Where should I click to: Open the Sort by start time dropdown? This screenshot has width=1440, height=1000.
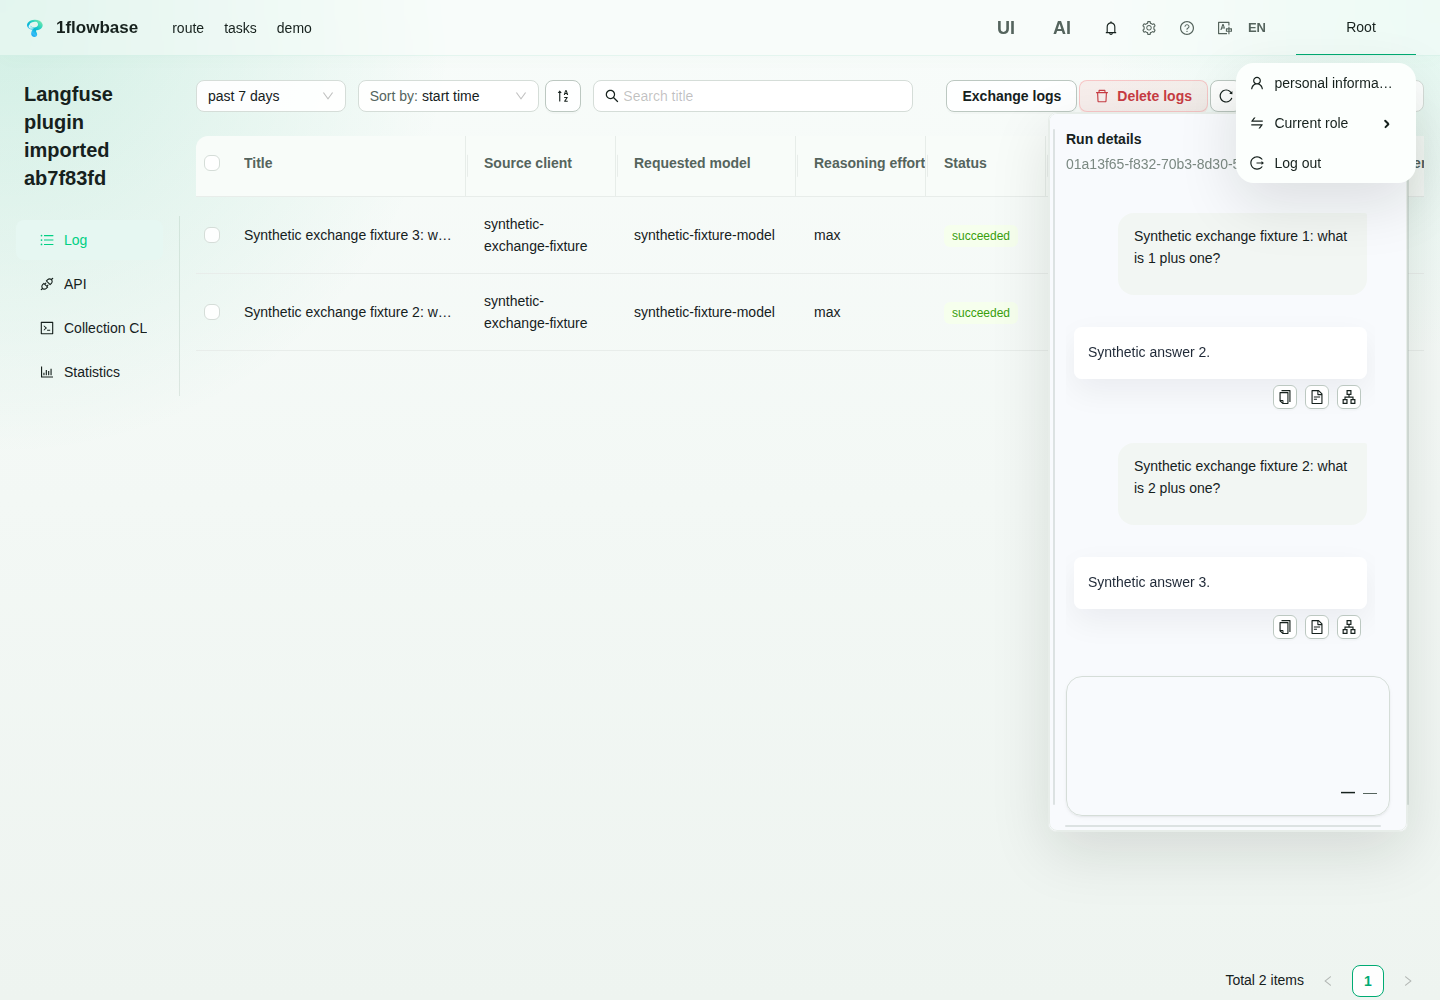(x=448, y=96)
